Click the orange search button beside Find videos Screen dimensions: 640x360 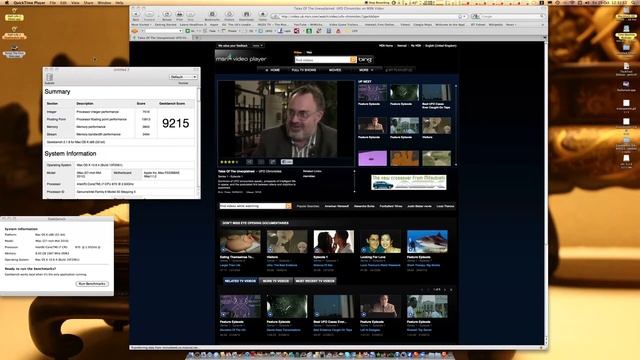(x=353, y=60)
